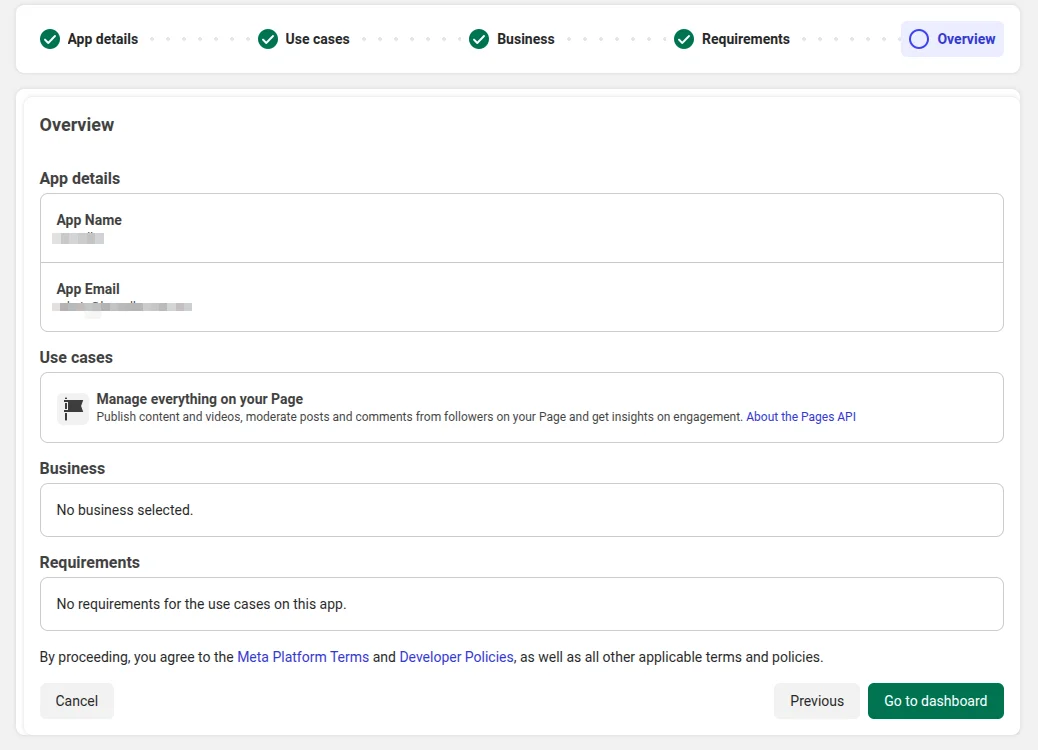Click the green checkmark beside Business step
The image size is (1038, 750).
coord(480,39)
